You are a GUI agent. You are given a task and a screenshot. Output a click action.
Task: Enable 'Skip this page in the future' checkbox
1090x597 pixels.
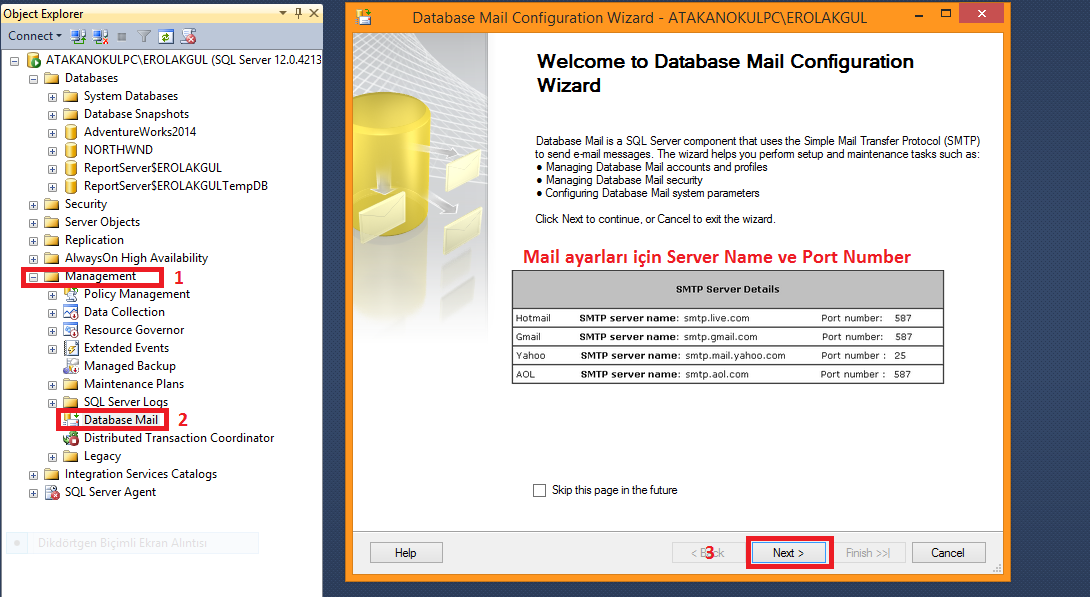(540, 490)
